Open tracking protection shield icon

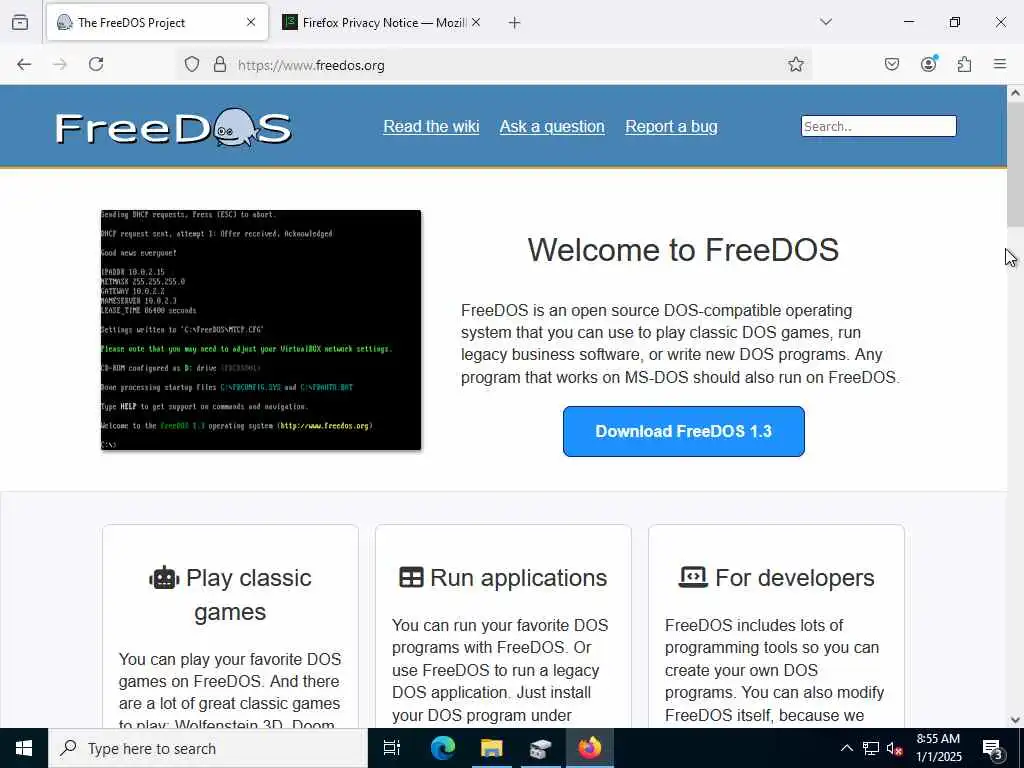click(191, 64)
